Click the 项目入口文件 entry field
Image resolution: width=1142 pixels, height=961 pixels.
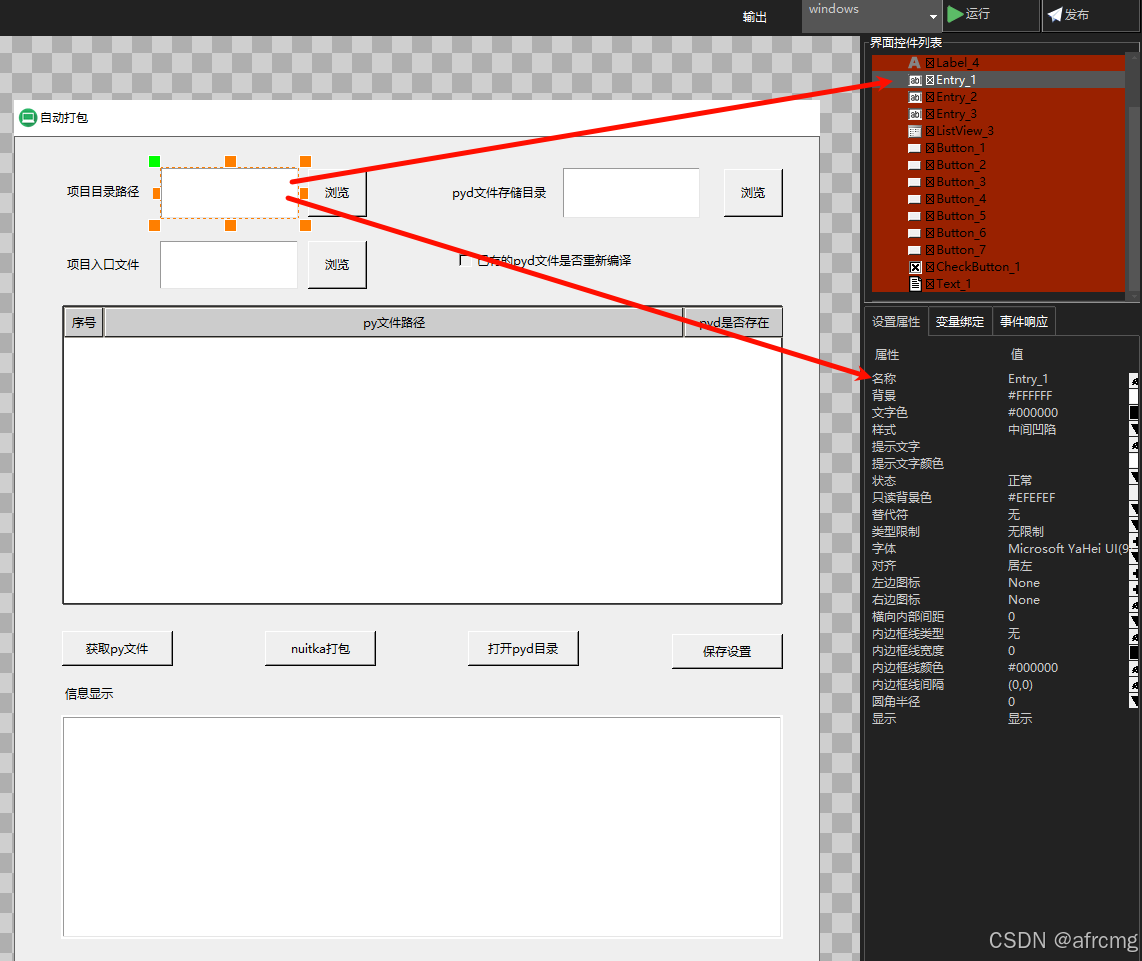click(x=229, y=264)
